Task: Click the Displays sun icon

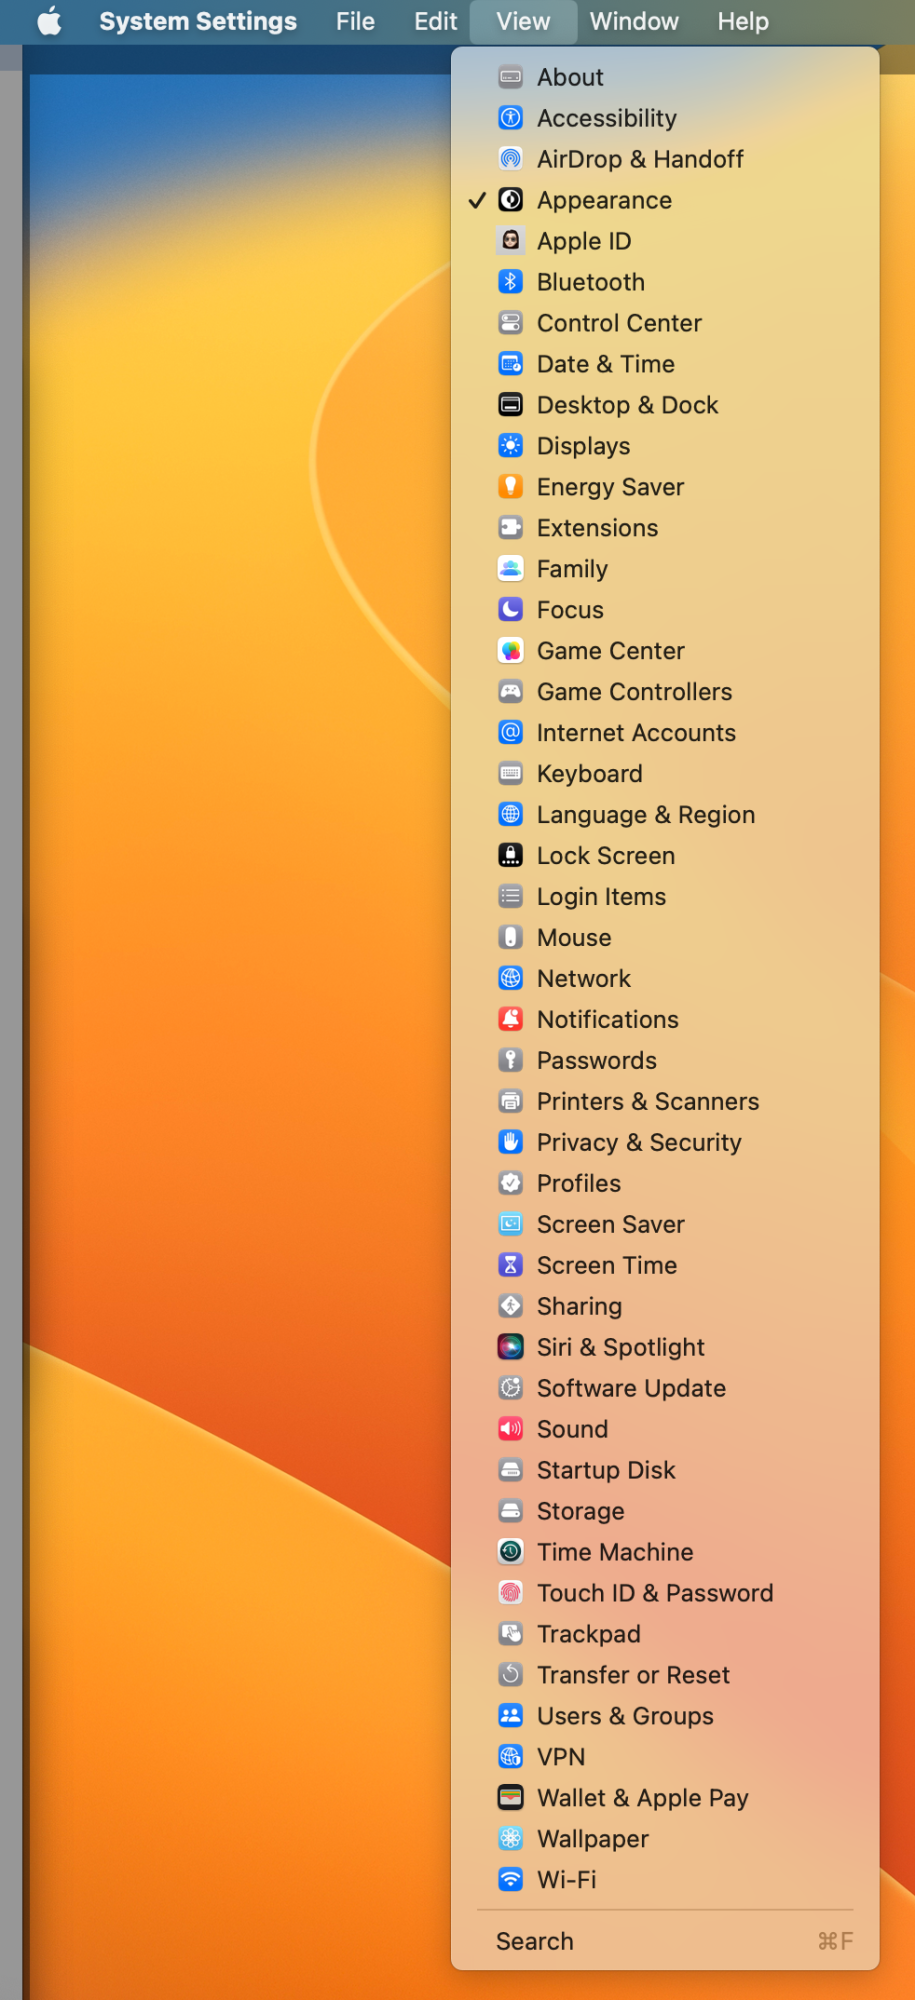Action: tap(511, 446)
